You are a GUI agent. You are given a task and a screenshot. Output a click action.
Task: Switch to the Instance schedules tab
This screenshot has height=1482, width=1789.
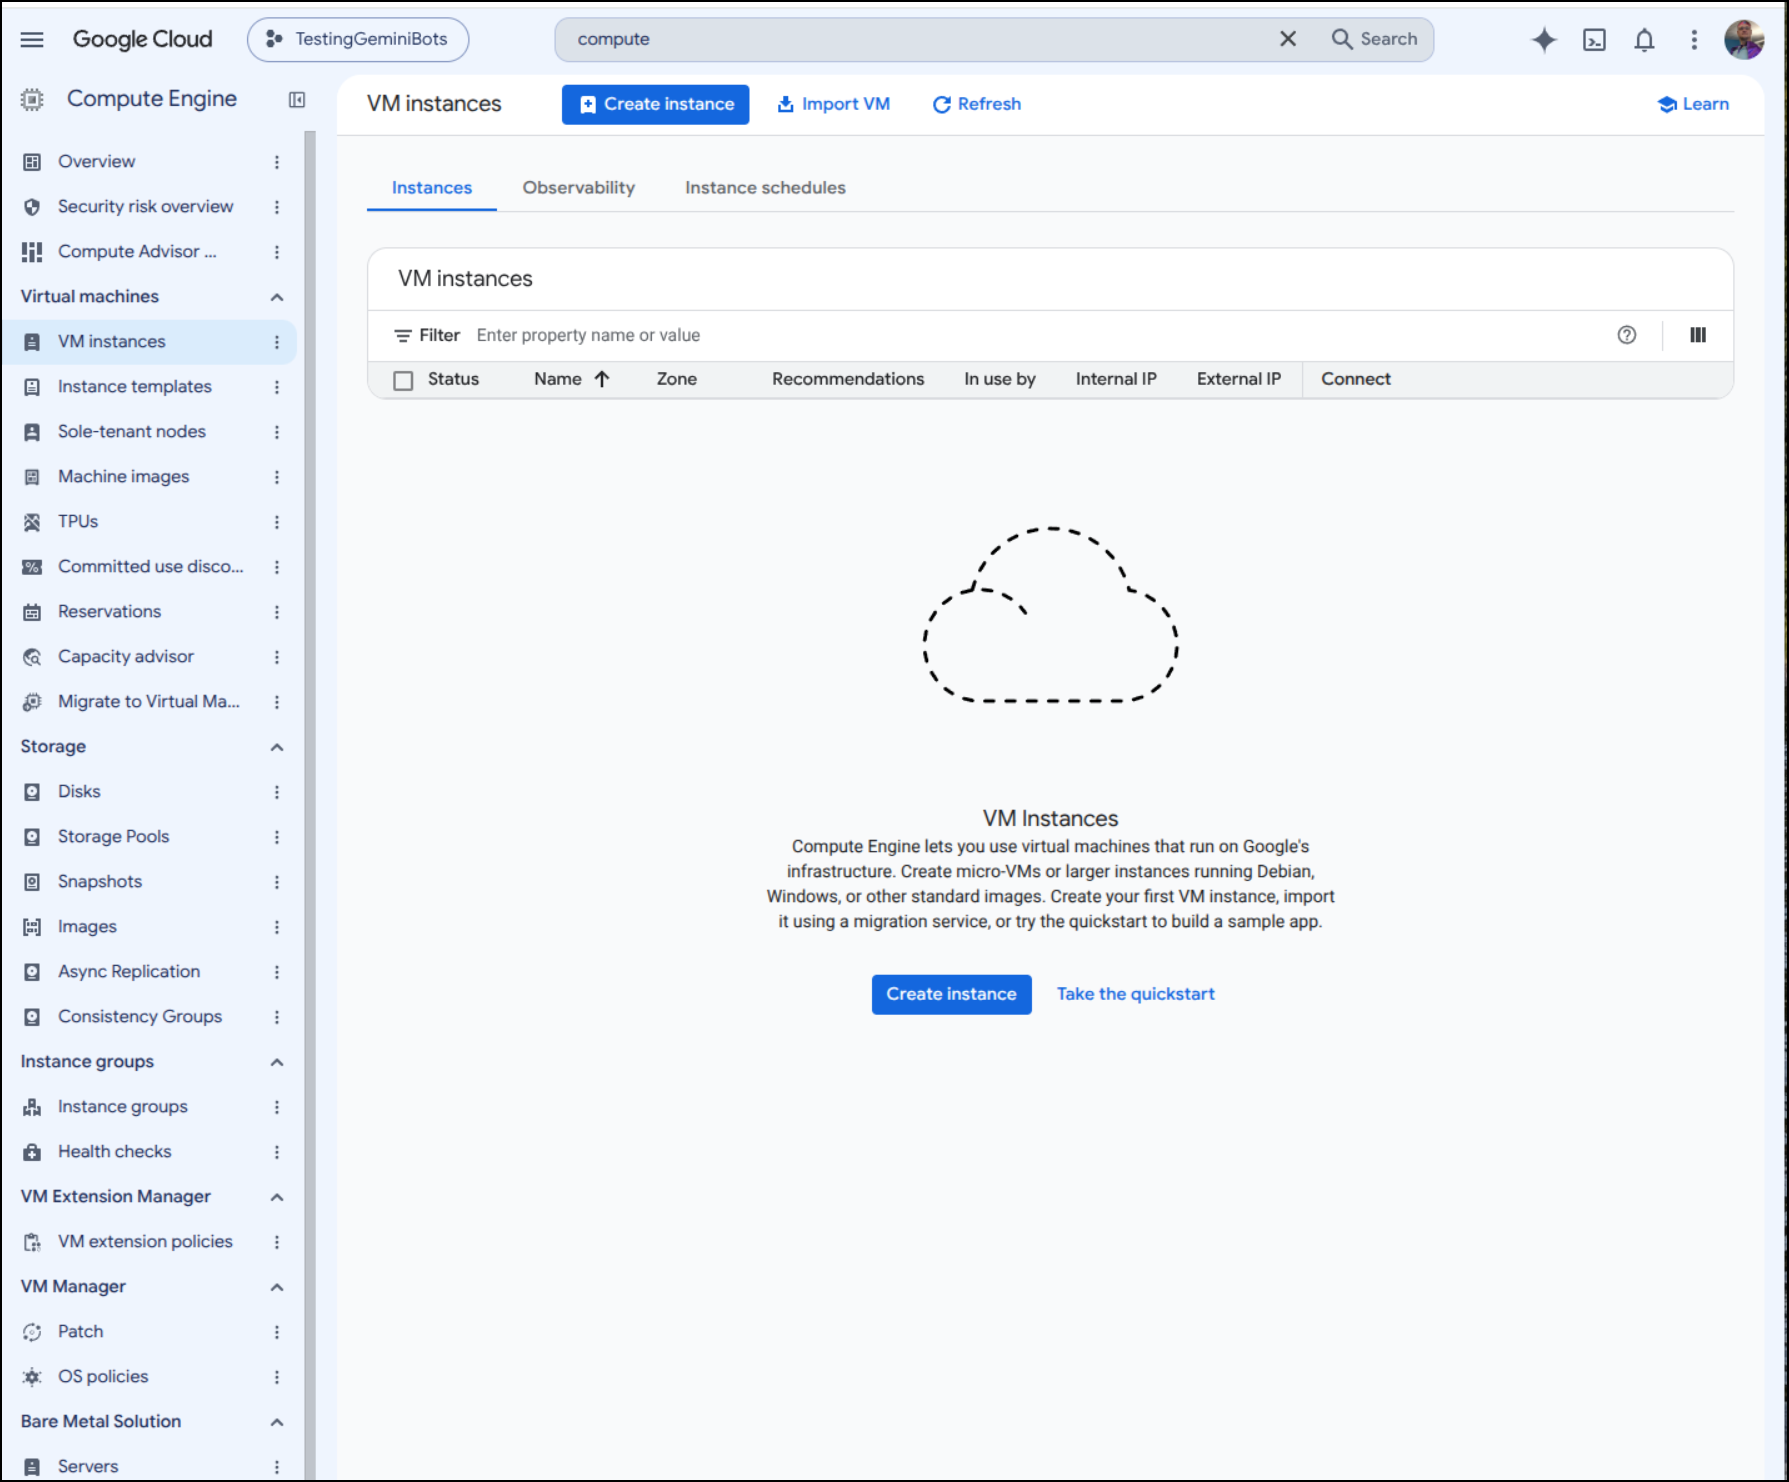pos(765,188)
